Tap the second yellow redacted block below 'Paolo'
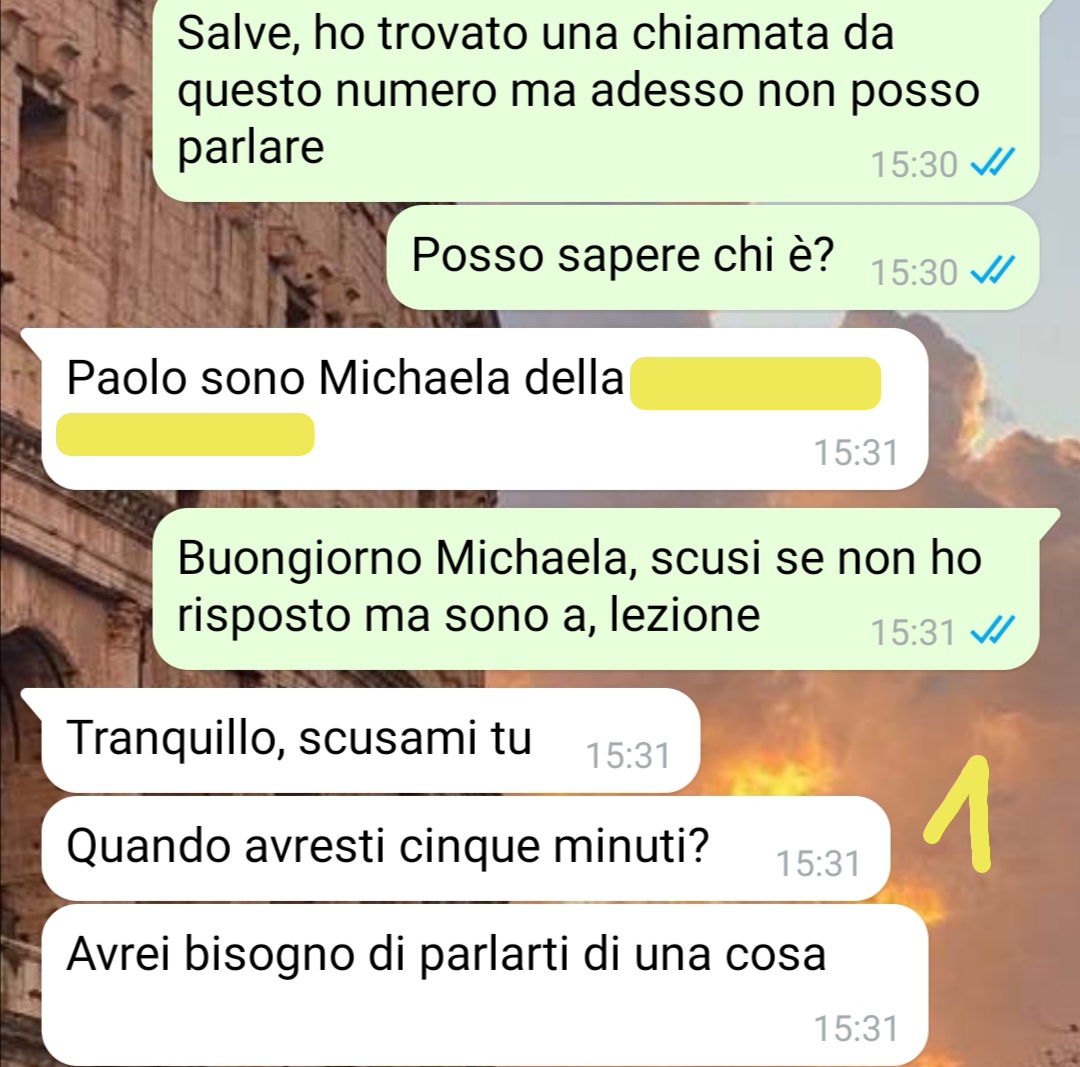 click(185, 434)
